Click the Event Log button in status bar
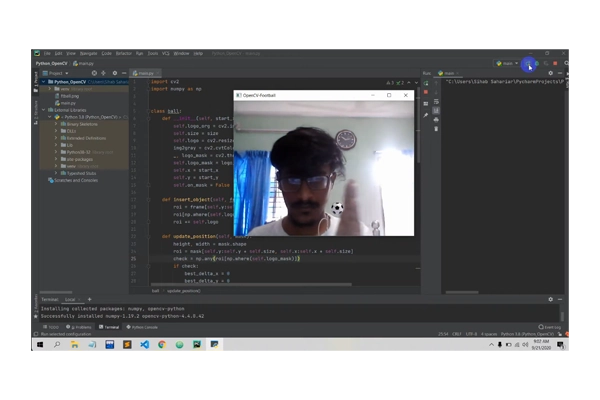The height and width of the screenshot is (400, 600). pyautogui.click(x=550, y=327)
